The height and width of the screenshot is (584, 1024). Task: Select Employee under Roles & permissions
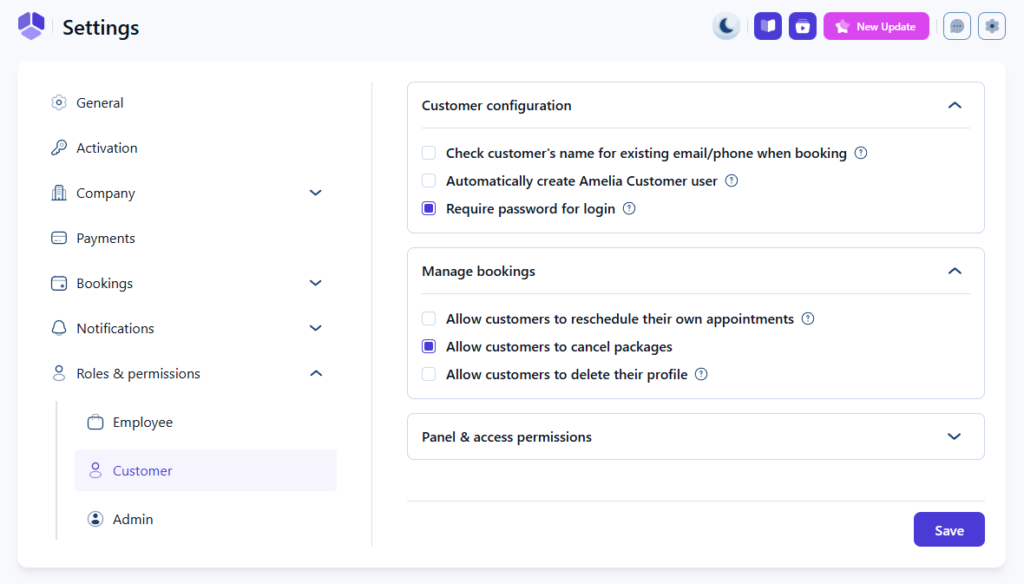point(142,422)
